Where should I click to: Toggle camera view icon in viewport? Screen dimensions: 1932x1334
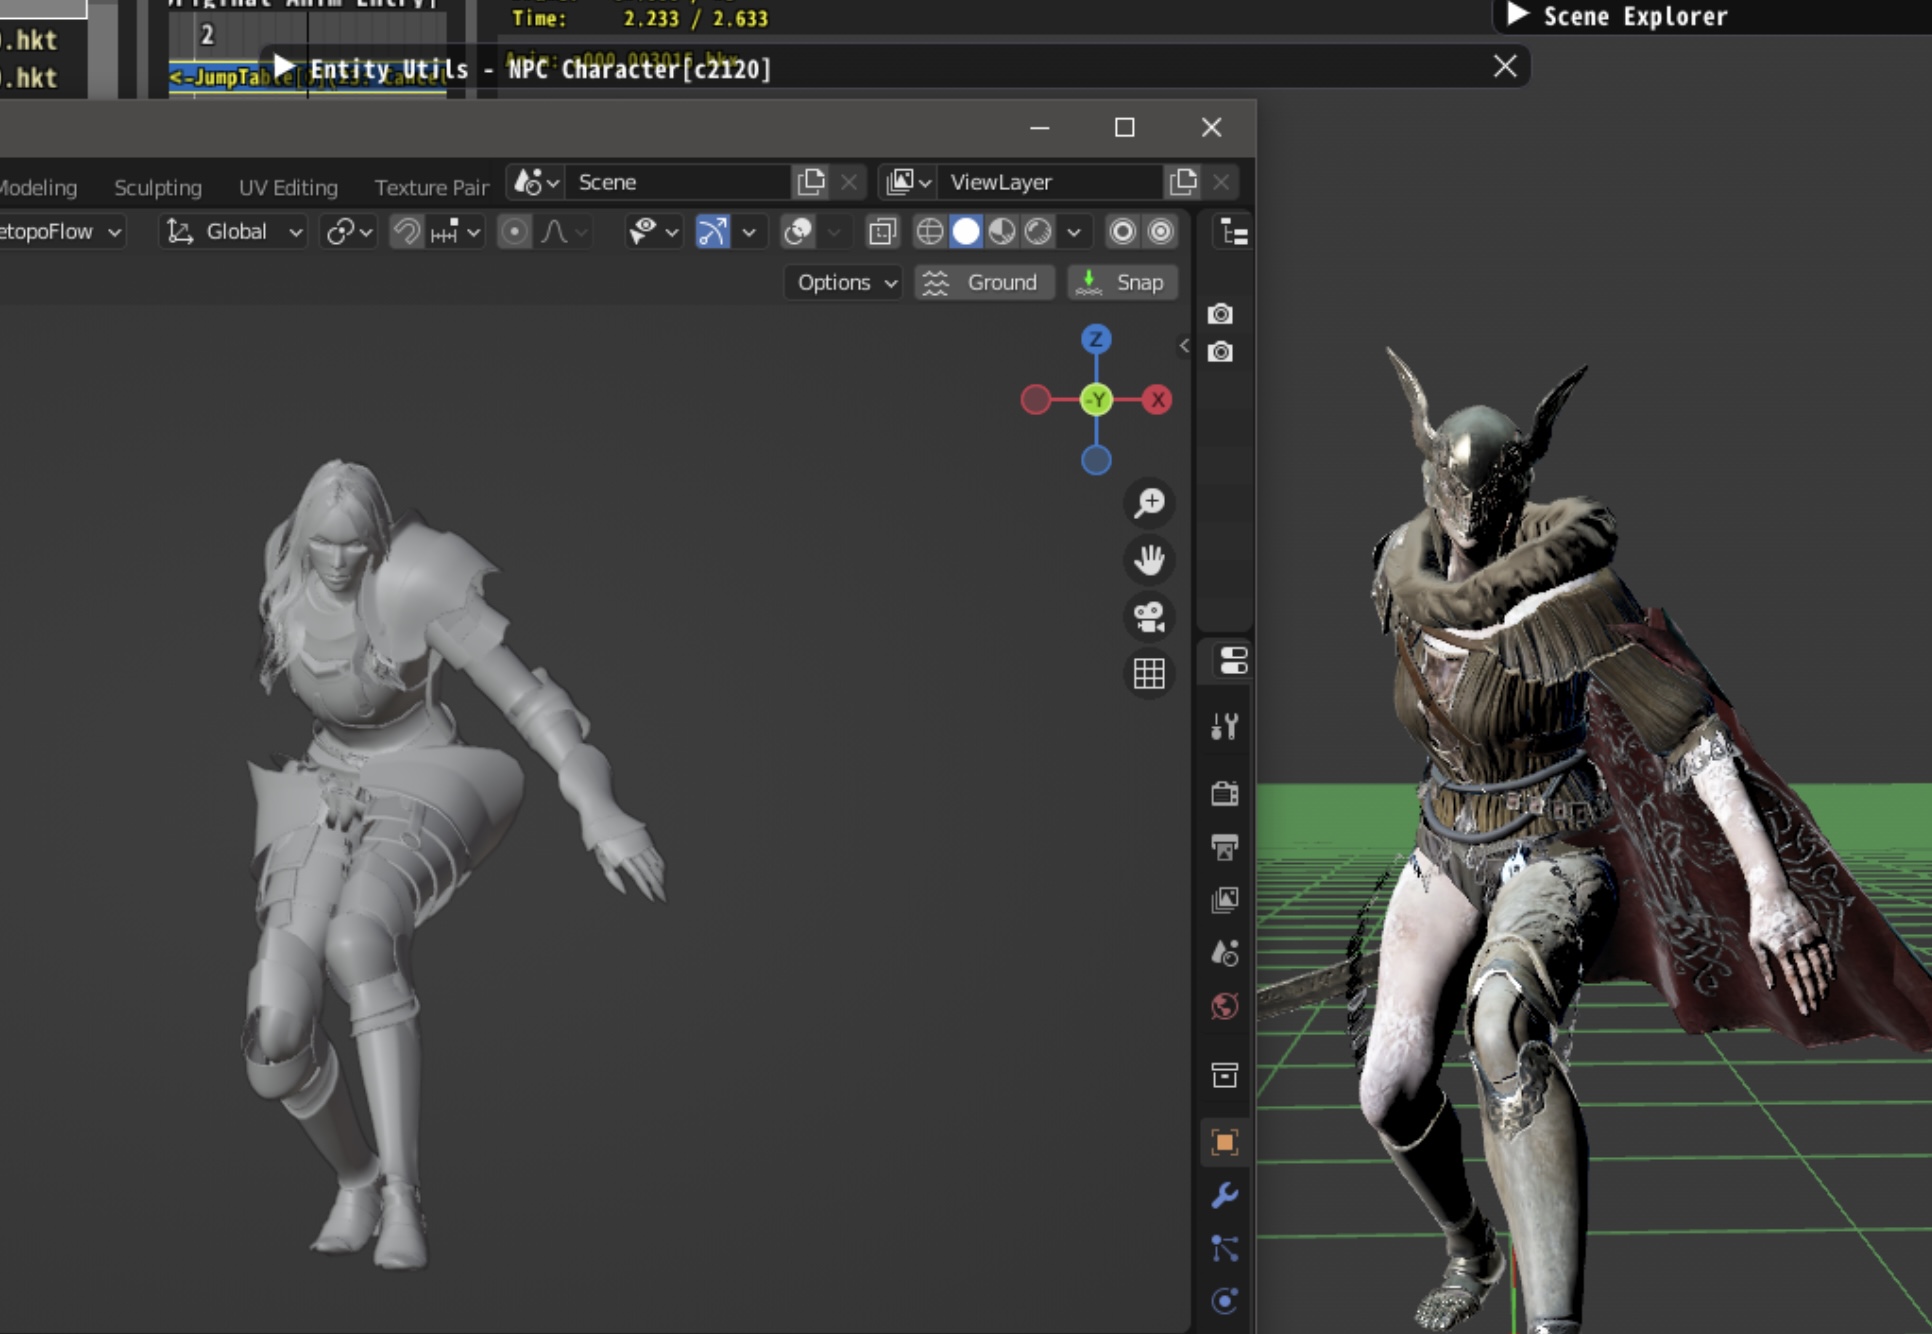point(1149,617)
